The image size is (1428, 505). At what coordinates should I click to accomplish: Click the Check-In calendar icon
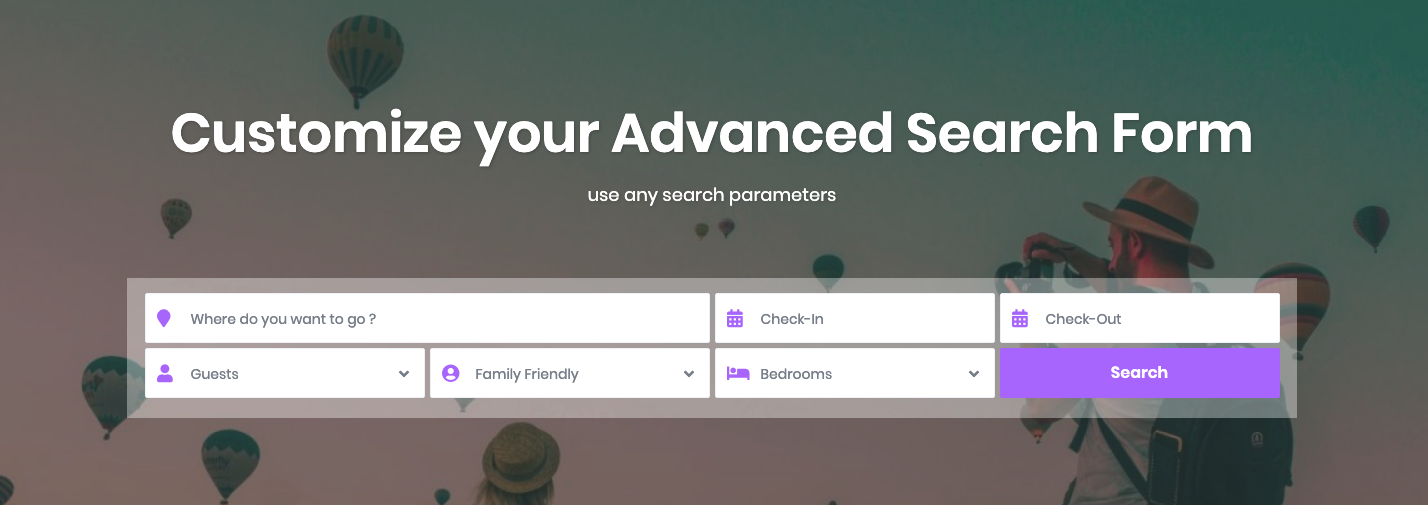tap(735, 319)
